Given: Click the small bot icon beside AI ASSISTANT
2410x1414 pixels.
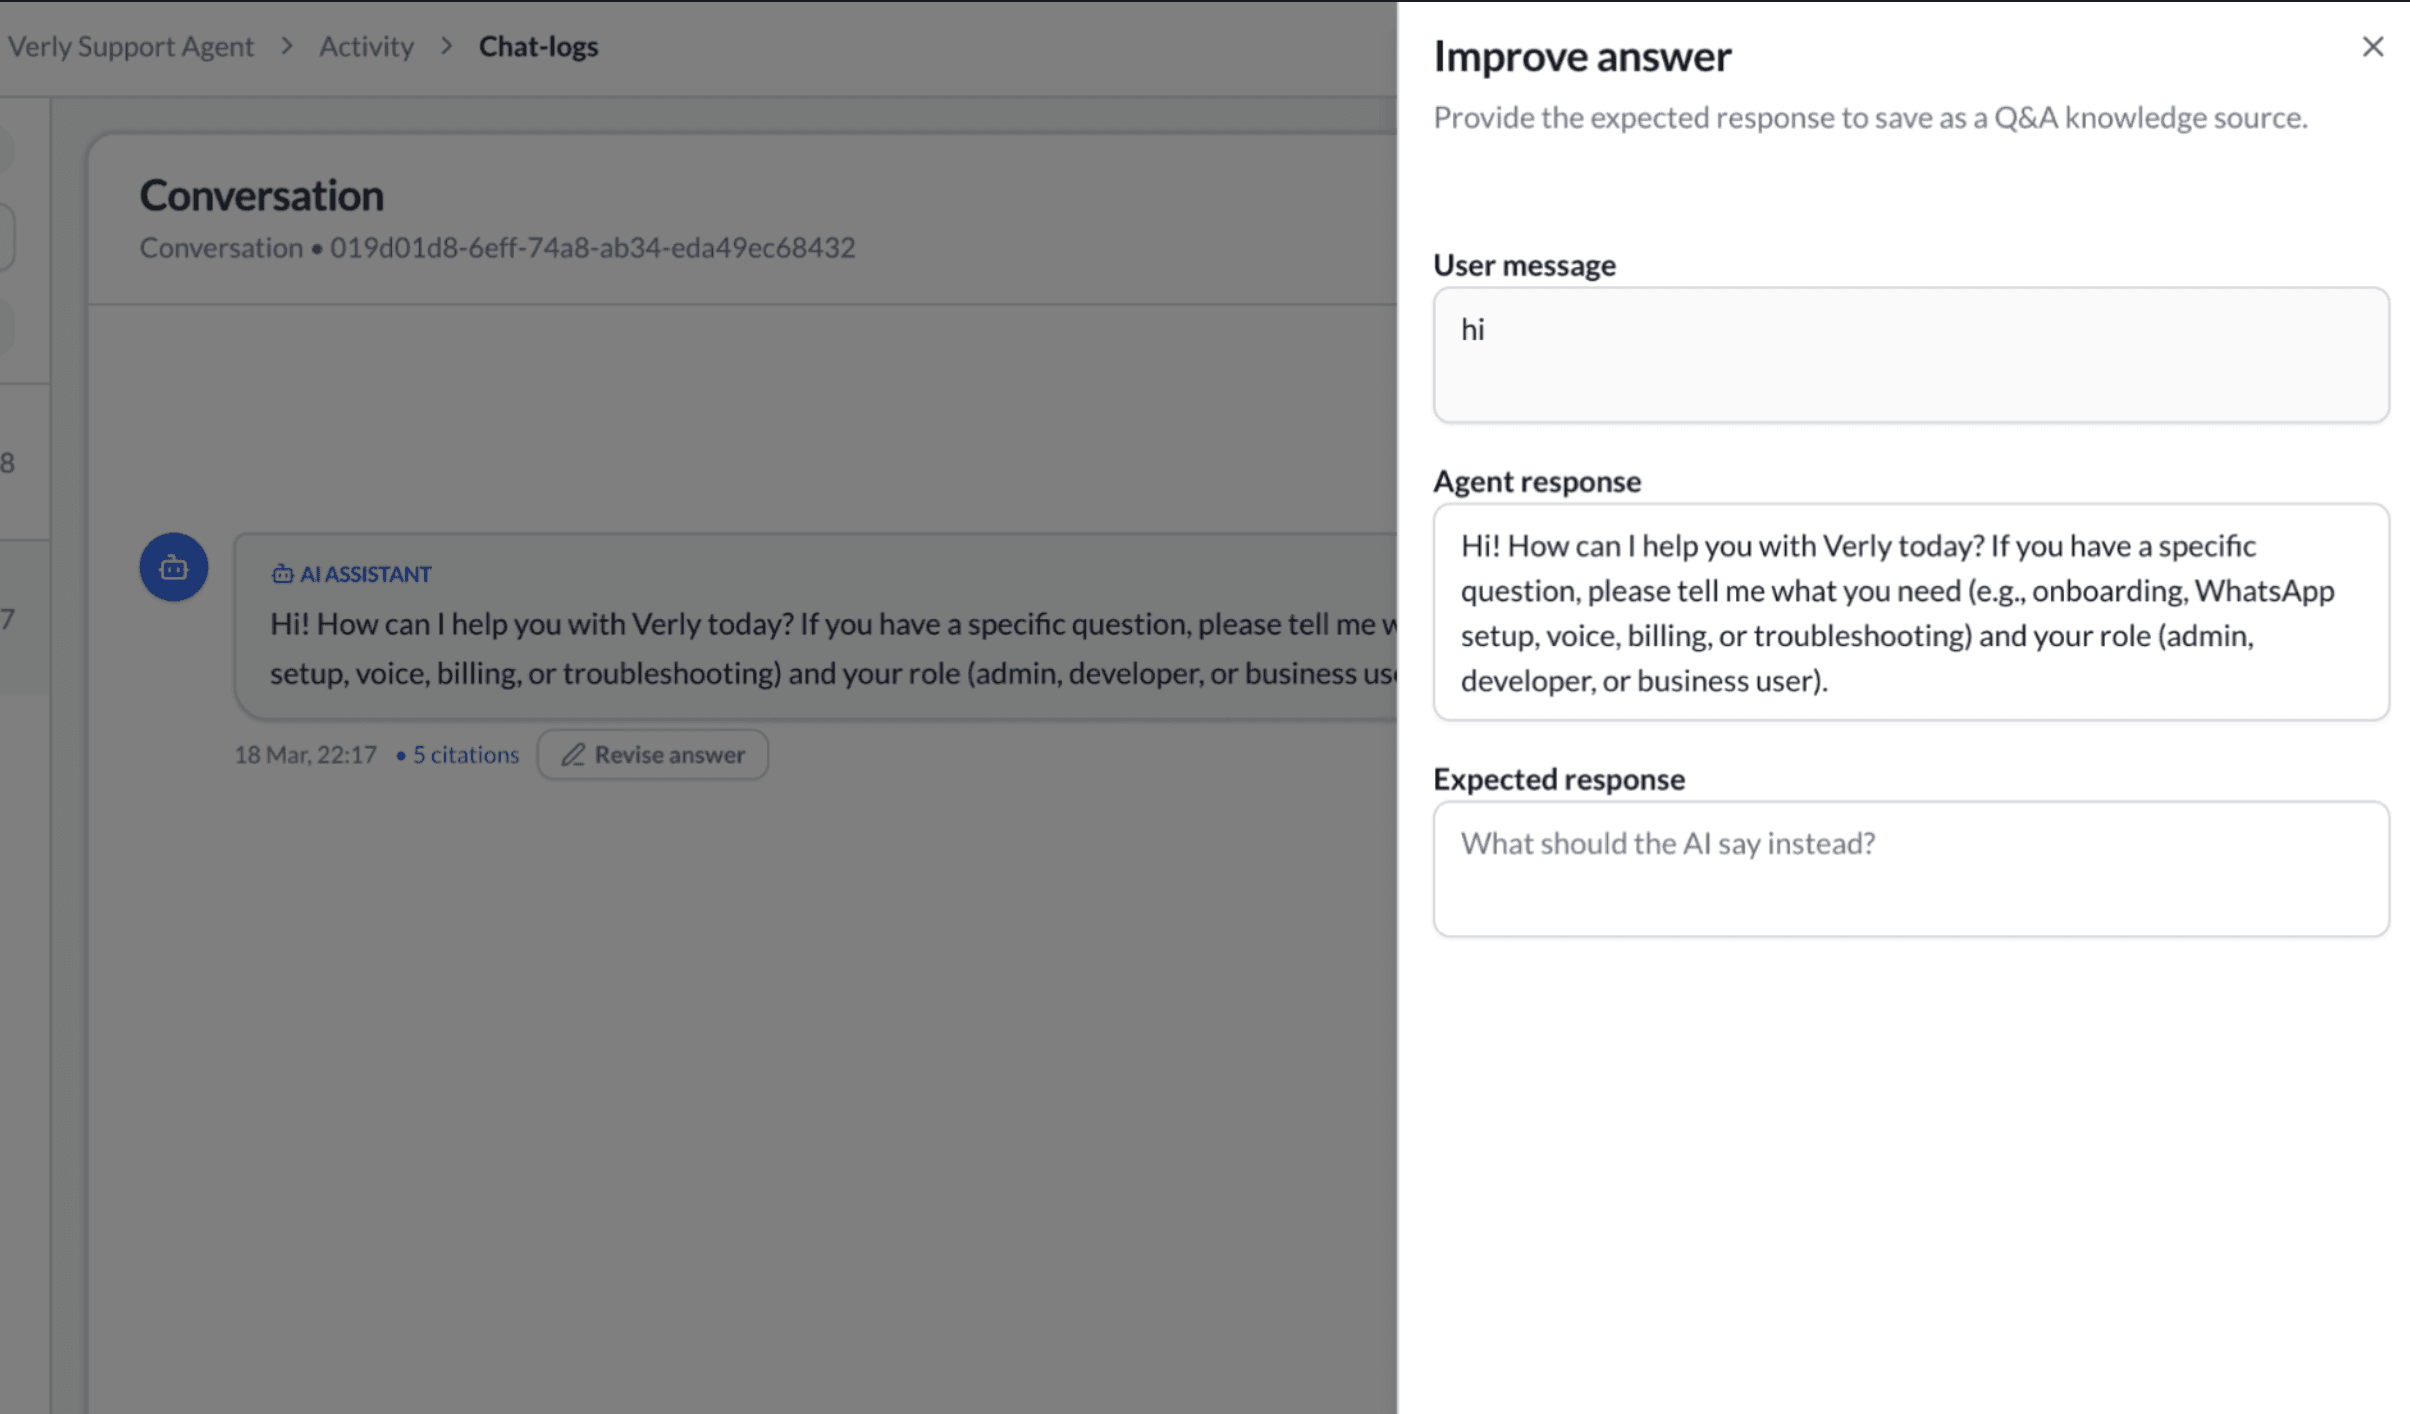Looking at the screenshot, I should [x=282, y=574].
